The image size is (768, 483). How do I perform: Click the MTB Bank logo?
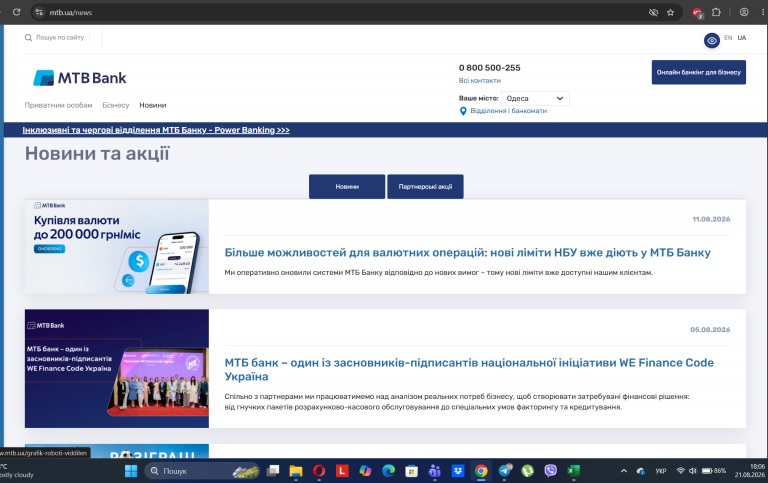pos(79,78)
